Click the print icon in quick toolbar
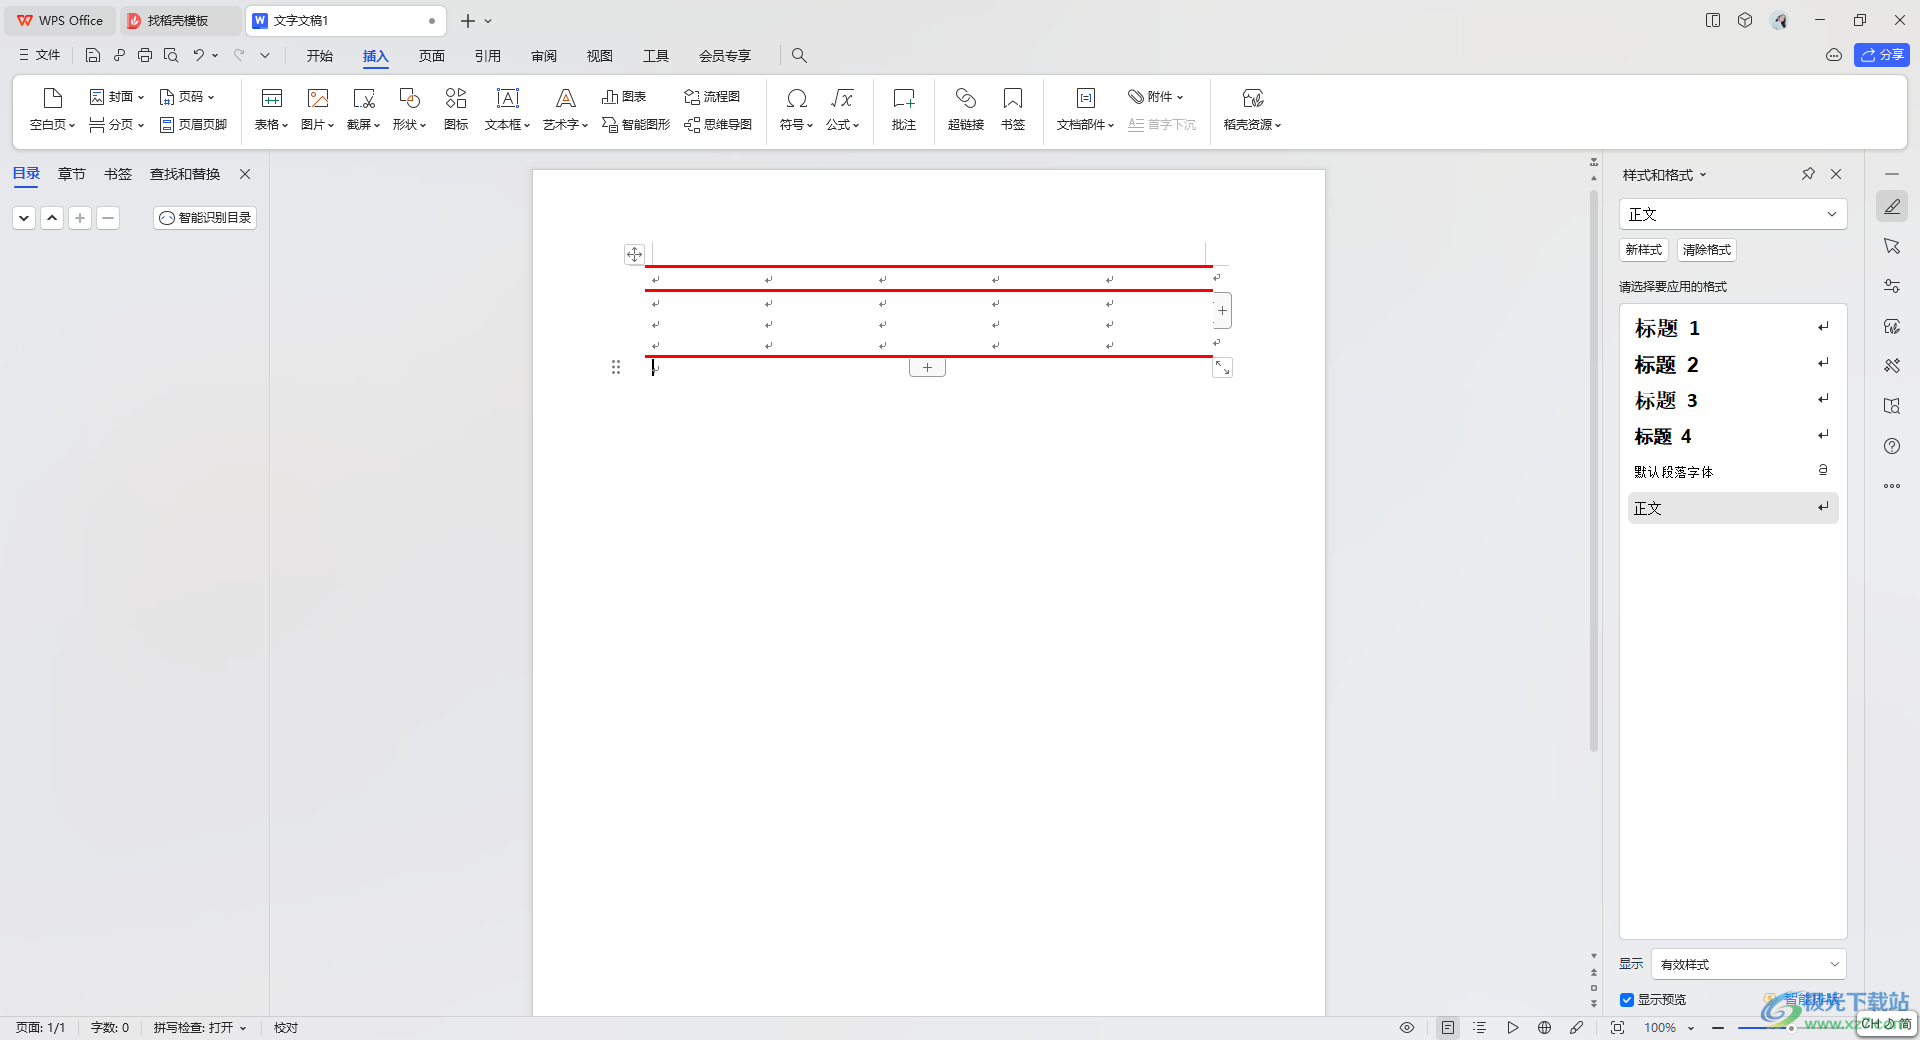This screenshot has width=1920, height=1040. pyautogui.click(x=145, y=55)
